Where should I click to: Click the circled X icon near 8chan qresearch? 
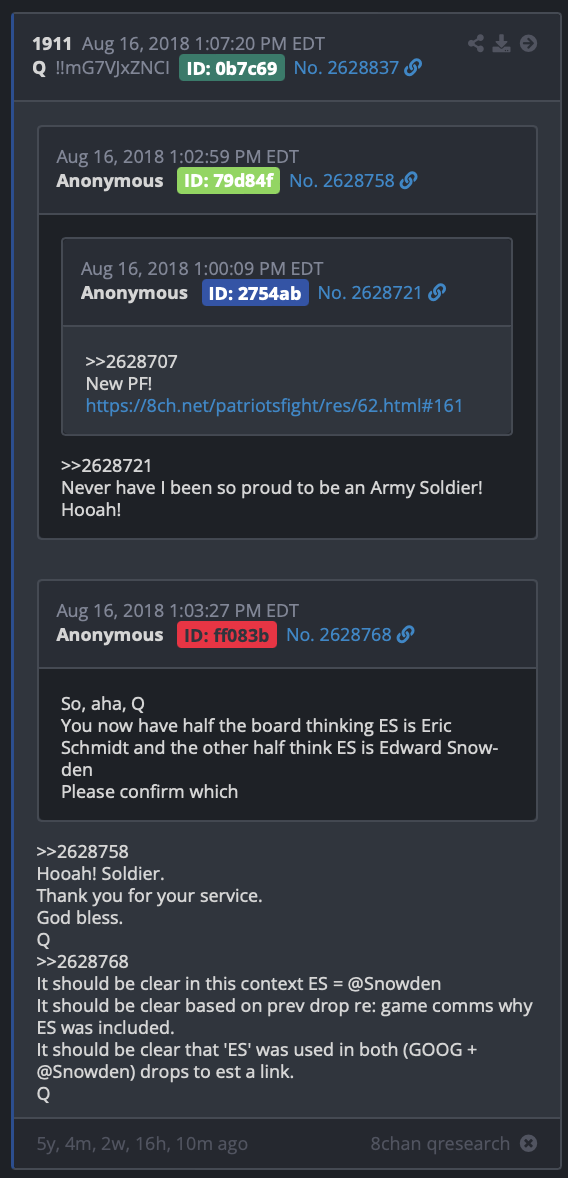(529, 1143)
